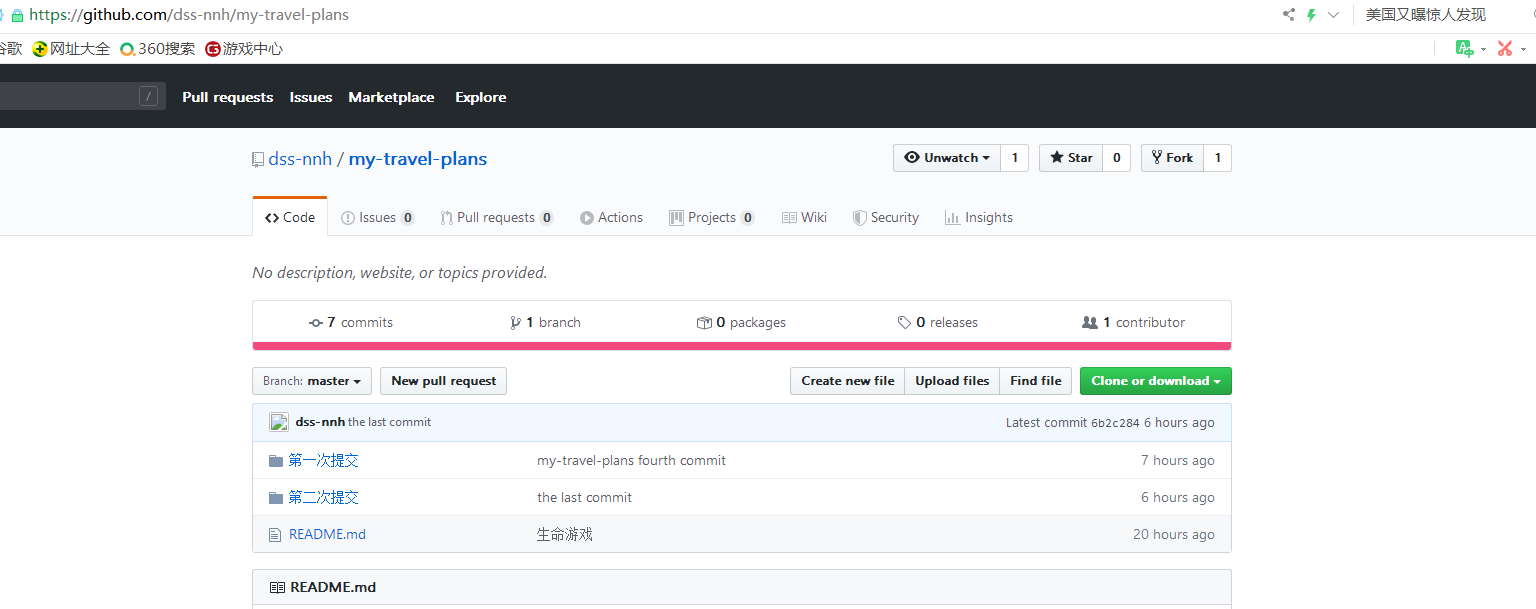The height and width of the screenshot is (609, 1536).
Task: Open Issues in the top navigation
Action: 311,97
